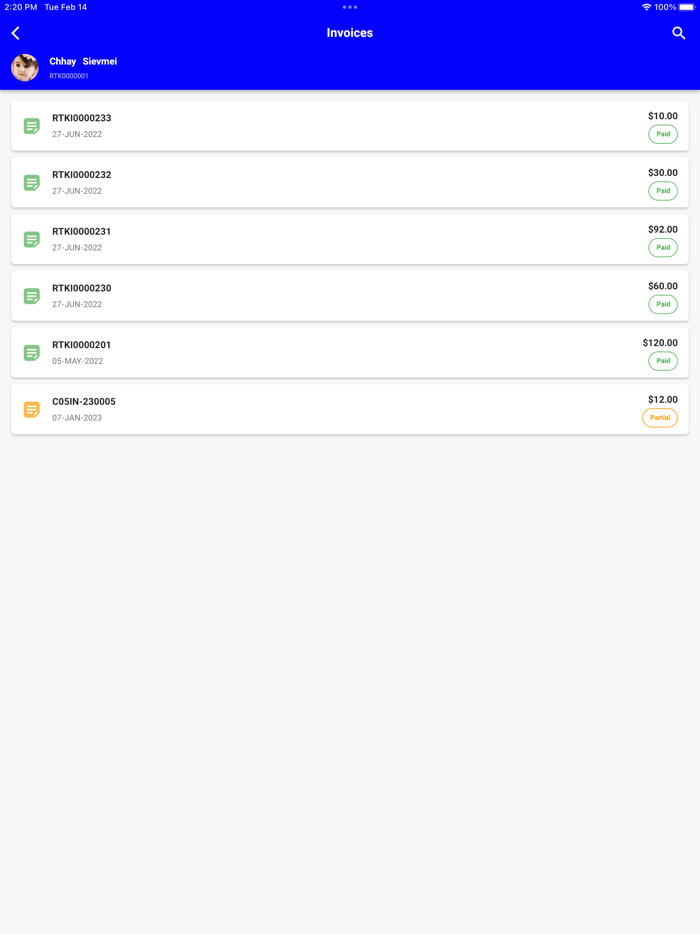Select the orange invoice icon for C05IN-230005
Screen dimensions: 700x934
pos(31,409)
